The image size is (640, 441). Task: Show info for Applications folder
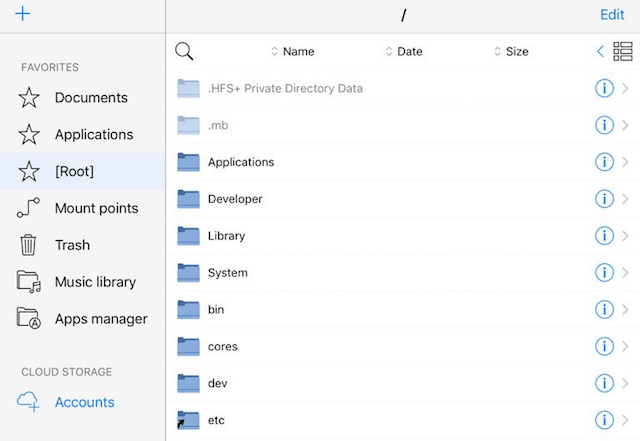pos(604,162)
